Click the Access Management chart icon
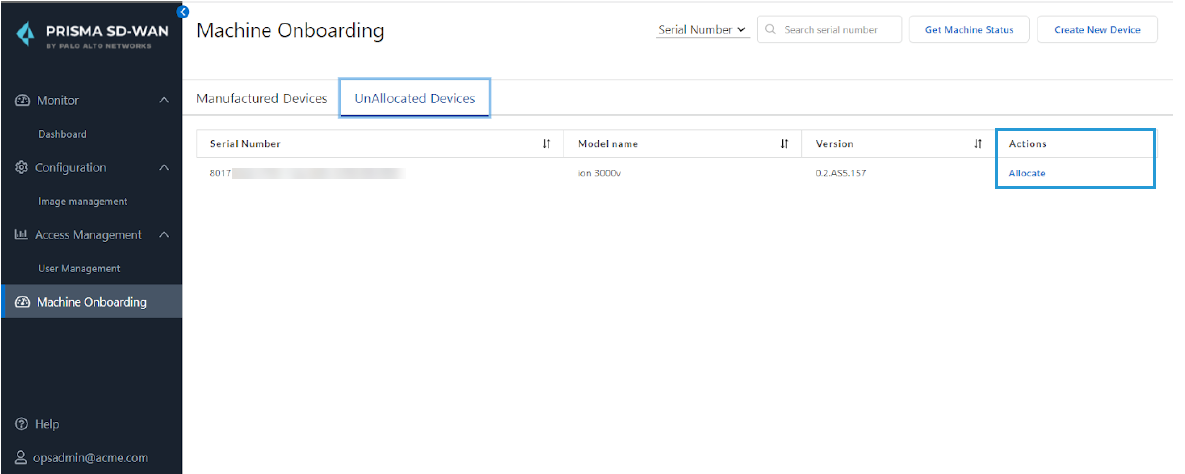 [21, 235]
